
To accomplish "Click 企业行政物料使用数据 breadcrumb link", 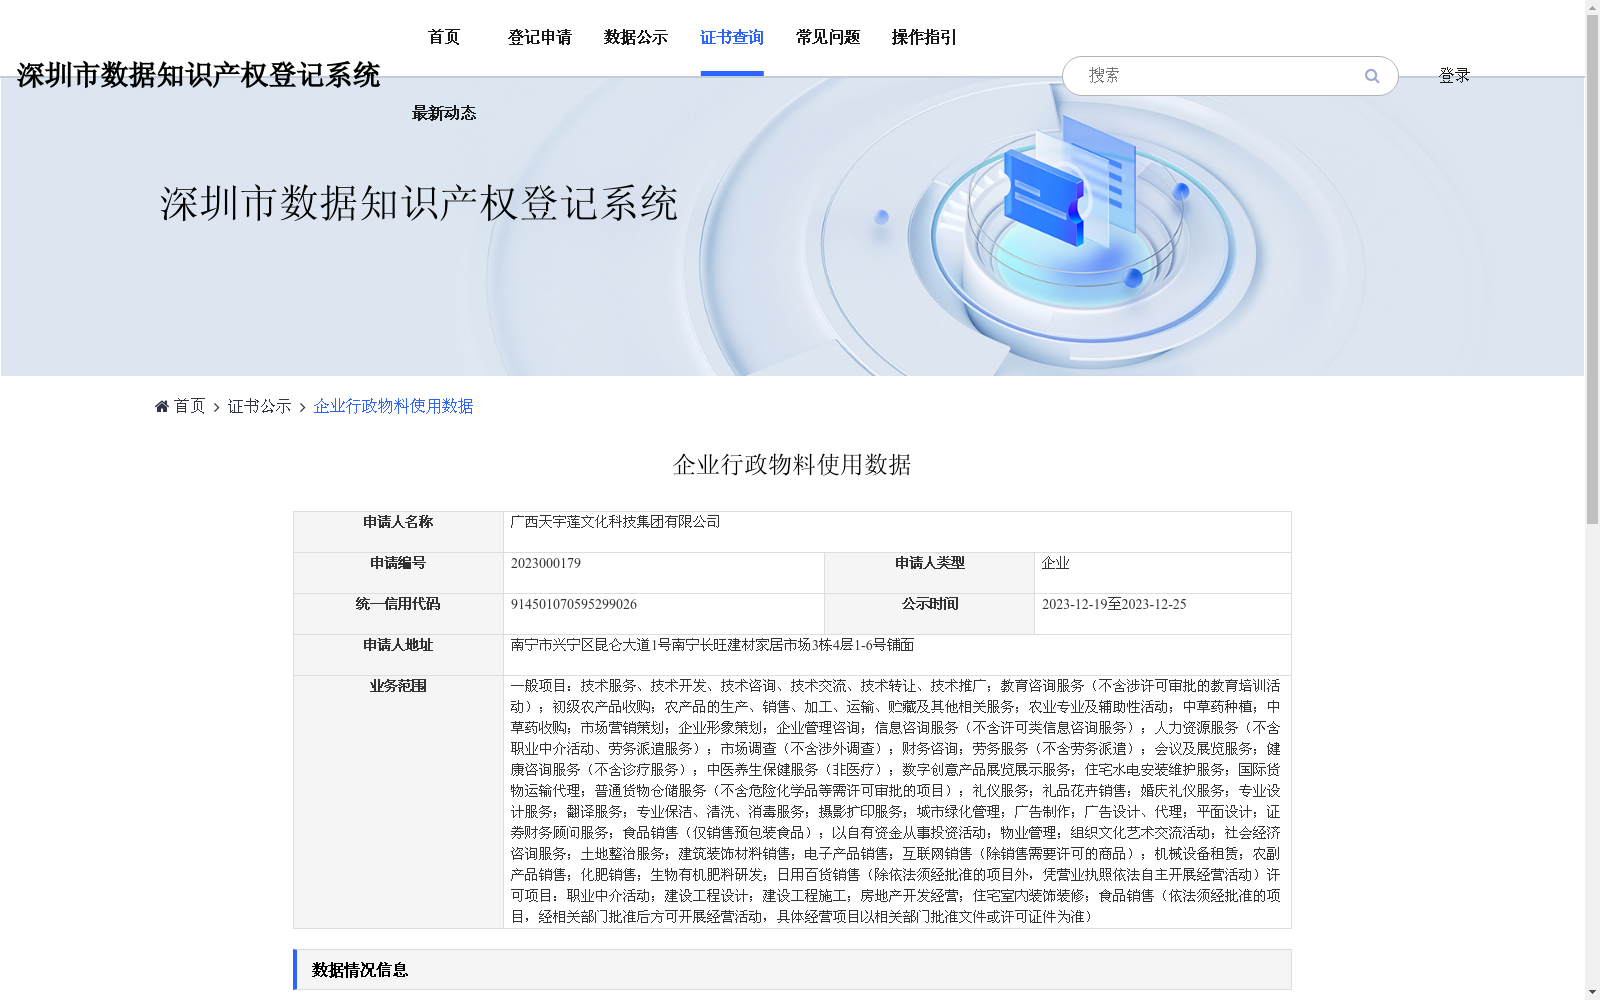I will click(393, 406).
